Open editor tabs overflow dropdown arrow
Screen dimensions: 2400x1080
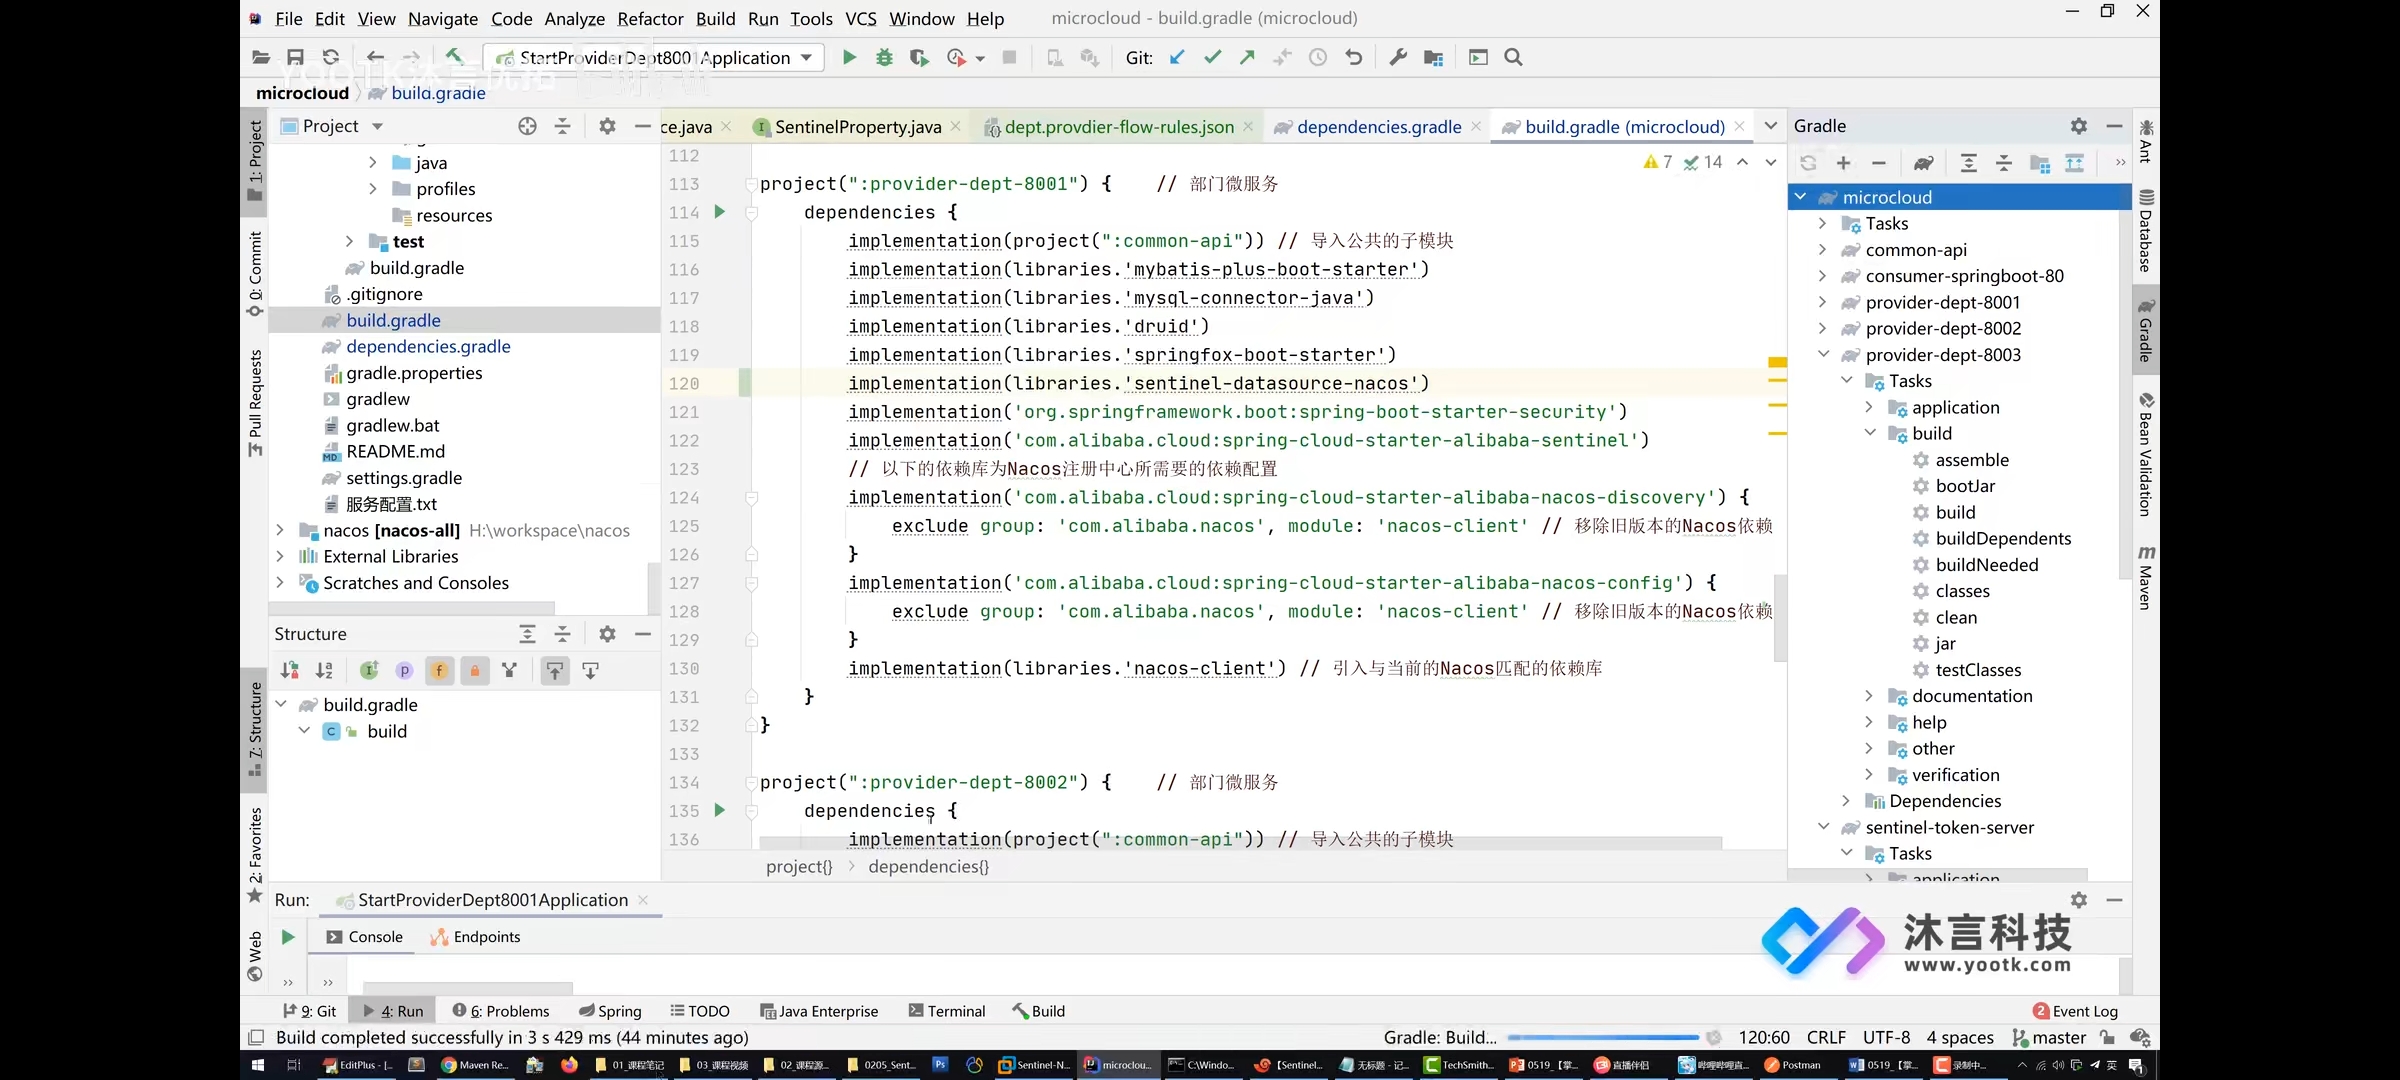pyautogui.click(x=1771, y=126)
